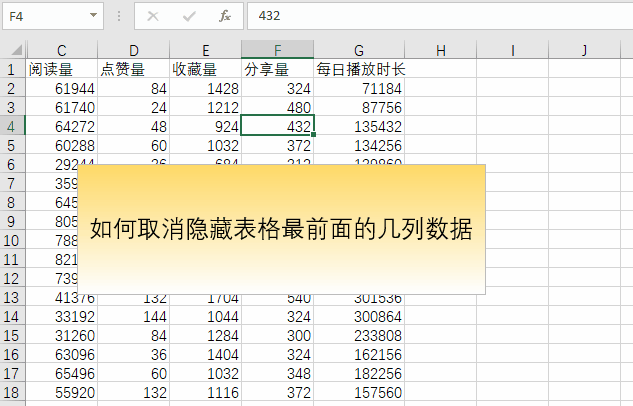Click cell containing 1284
The height and width of the screenshot is (406, 633).
pyautogui.click(x=205, y=335)
